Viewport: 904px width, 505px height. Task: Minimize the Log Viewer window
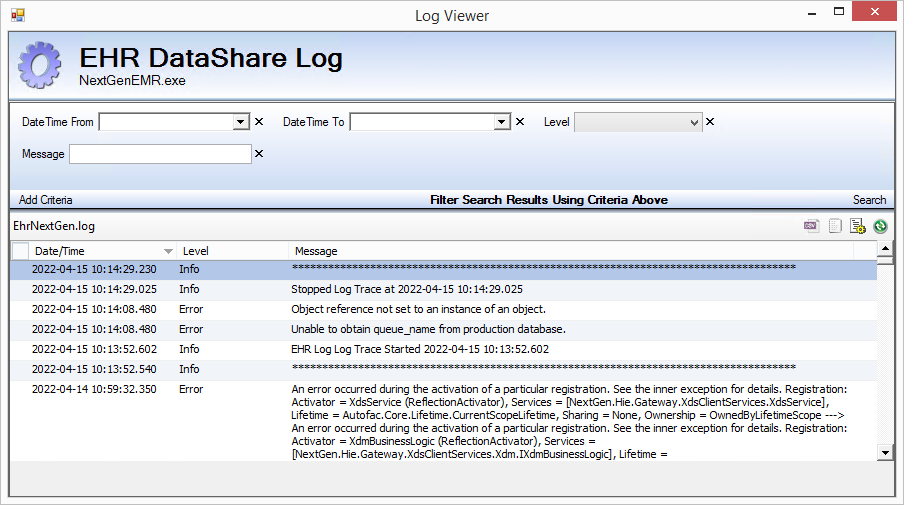click(x=812, y=12)
